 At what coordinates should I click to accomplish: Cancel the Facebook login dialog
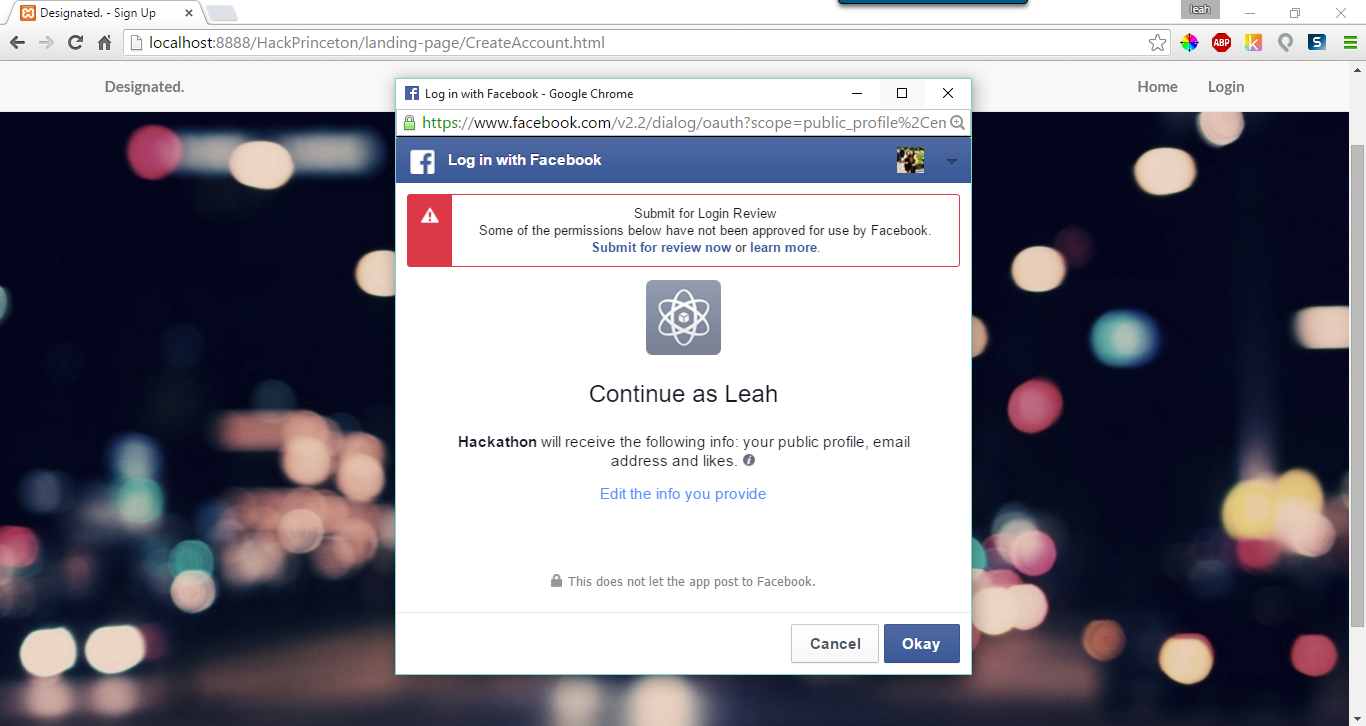835,644
